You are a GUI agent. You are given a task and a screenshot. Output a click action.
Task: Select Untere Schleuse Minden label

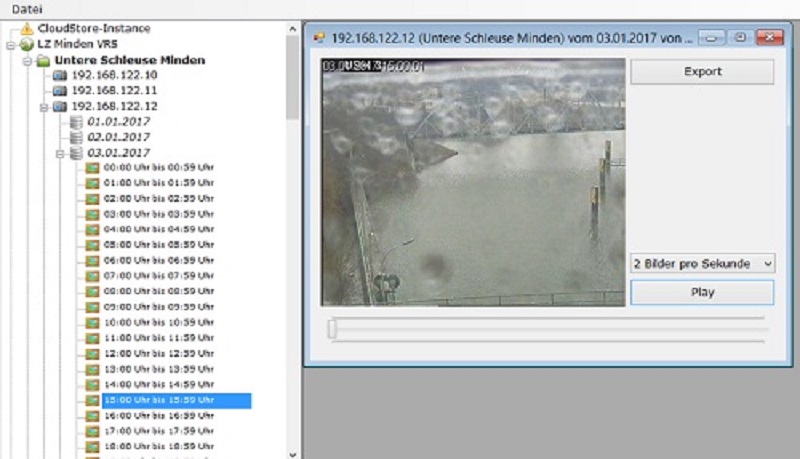pos(130,60)
